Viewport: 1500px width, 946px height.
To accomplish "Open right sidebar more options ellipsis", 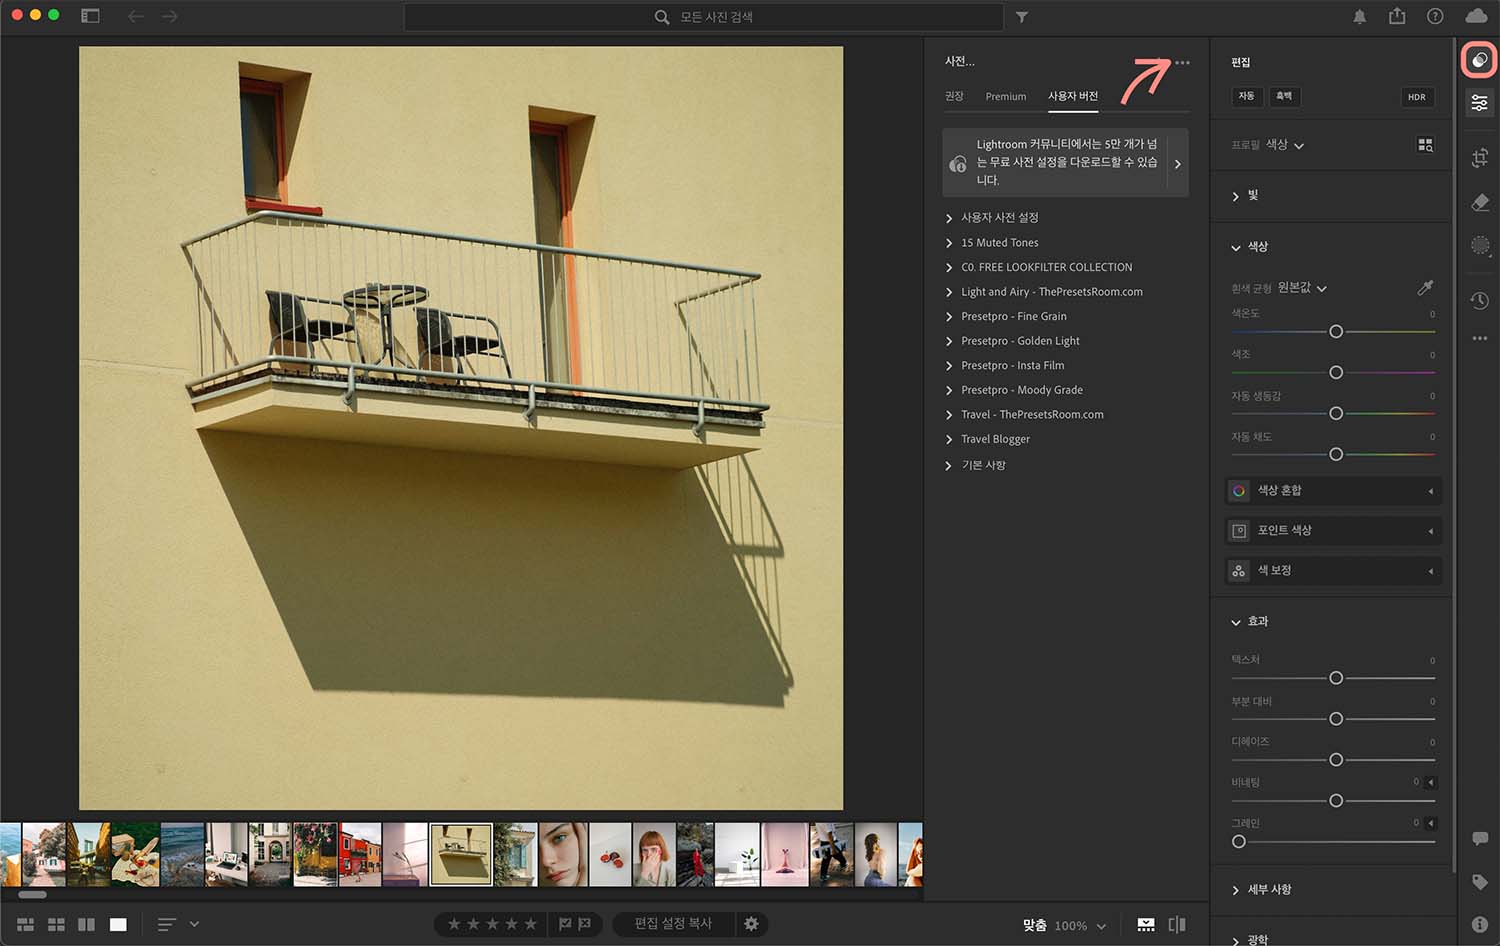I will [x=1480, y=339].
